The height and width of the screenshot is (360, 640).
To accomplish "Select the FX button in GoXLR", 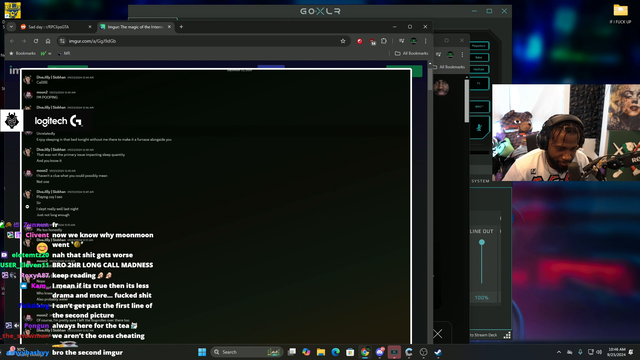I will 479,84.
